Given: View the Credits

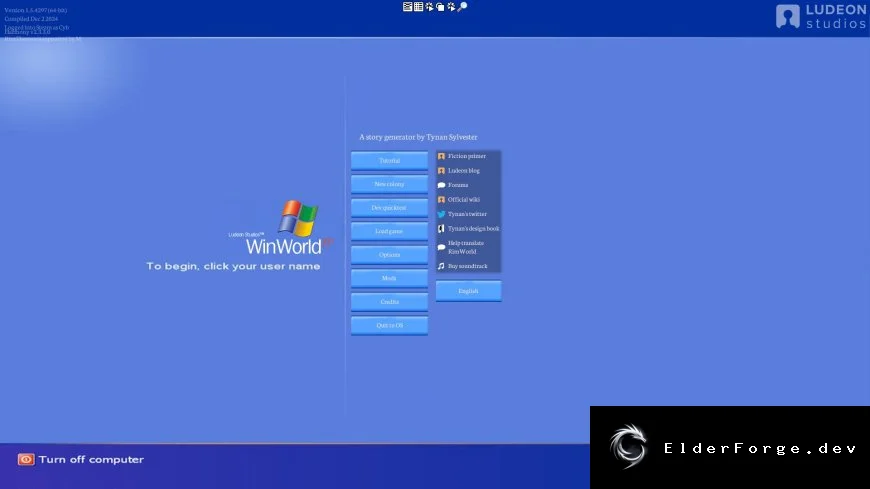Looking at the screenshot, I should tap(389, 302).
